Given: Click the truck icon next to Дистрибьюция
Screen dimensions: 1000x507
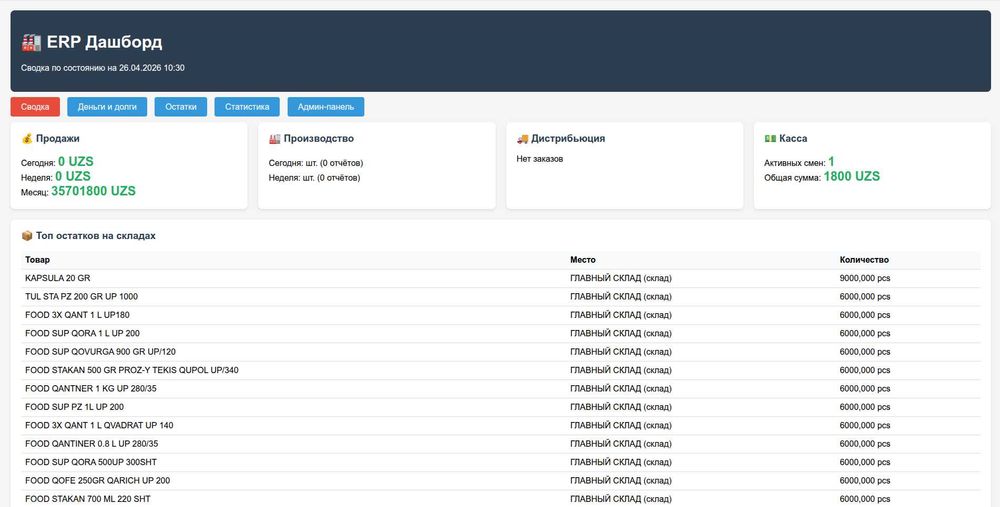Looking at the screenshot, I should coord(523,139).
